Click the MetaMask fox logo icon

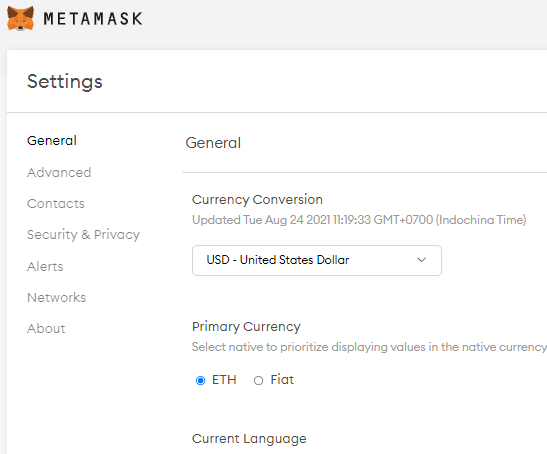[21, 18]
